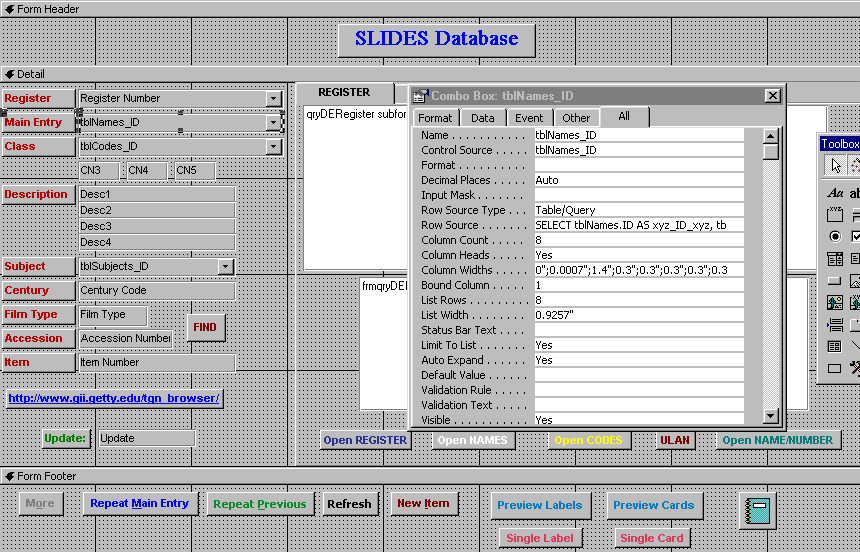Select the Option Button tool in Toolbox
860x552 pixels.
pos(835,236)
